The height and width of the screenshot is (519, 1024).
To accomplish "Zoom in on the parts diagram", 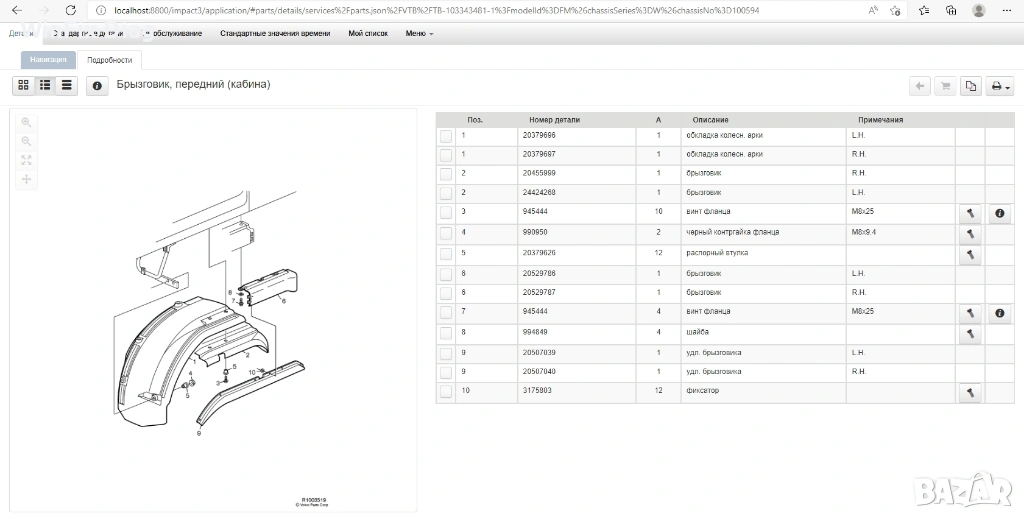I will coord(27,122).
